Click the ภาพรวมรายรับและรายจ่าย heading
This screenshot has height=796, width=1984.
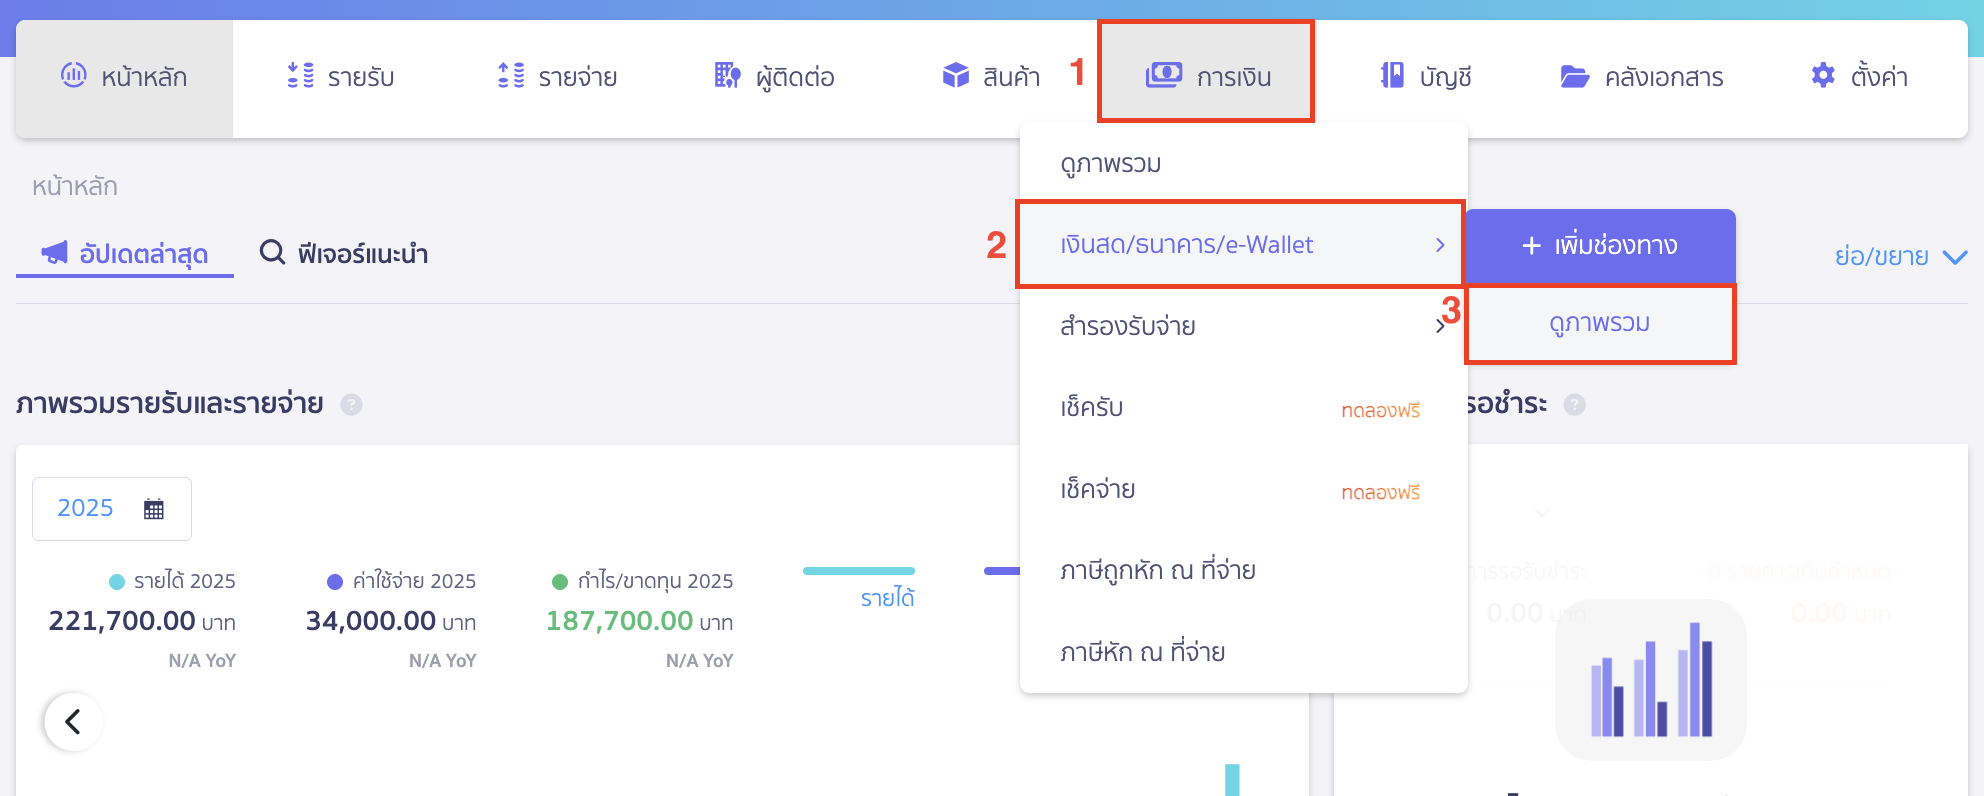point(170,404)
